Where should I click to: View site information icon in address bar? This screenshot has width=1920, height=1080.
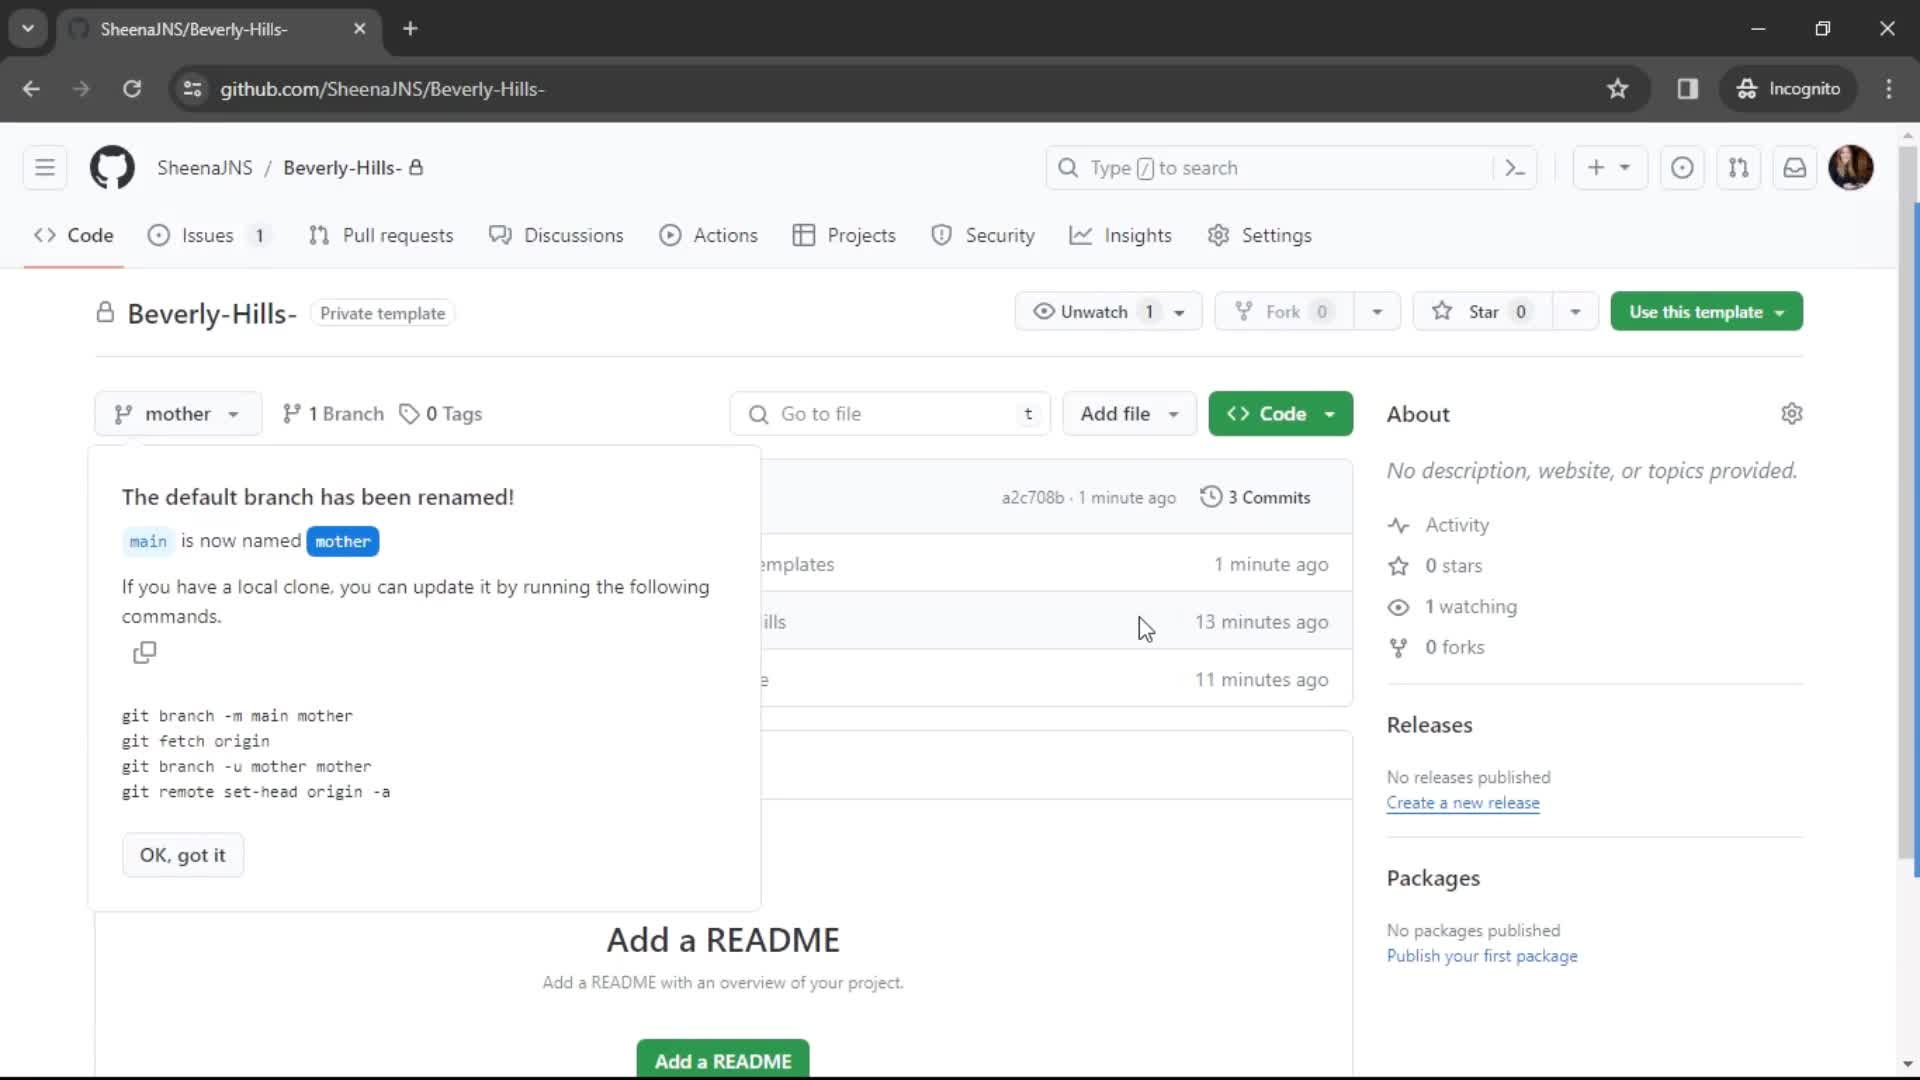(x=192, y=89)
